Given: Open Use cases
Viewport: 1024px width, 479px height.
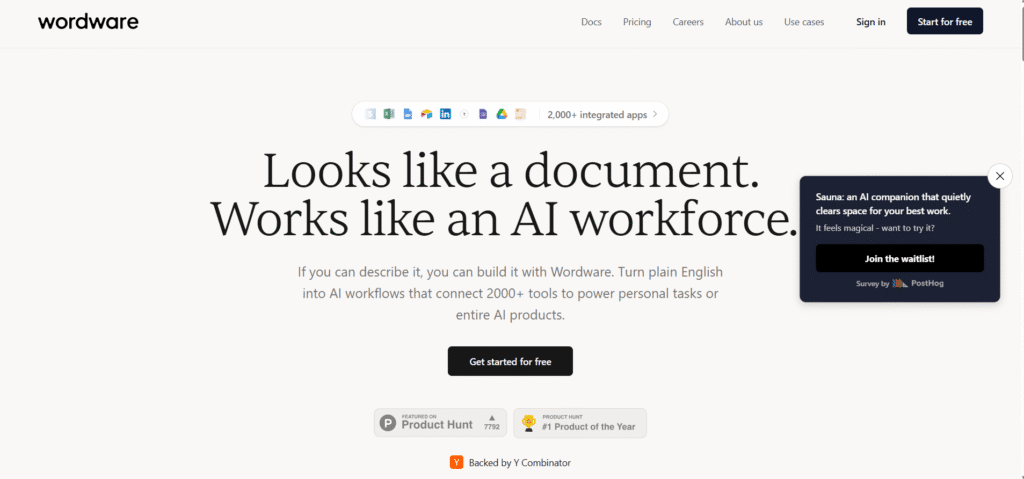Looking at the screenshot, I should 804,22.
